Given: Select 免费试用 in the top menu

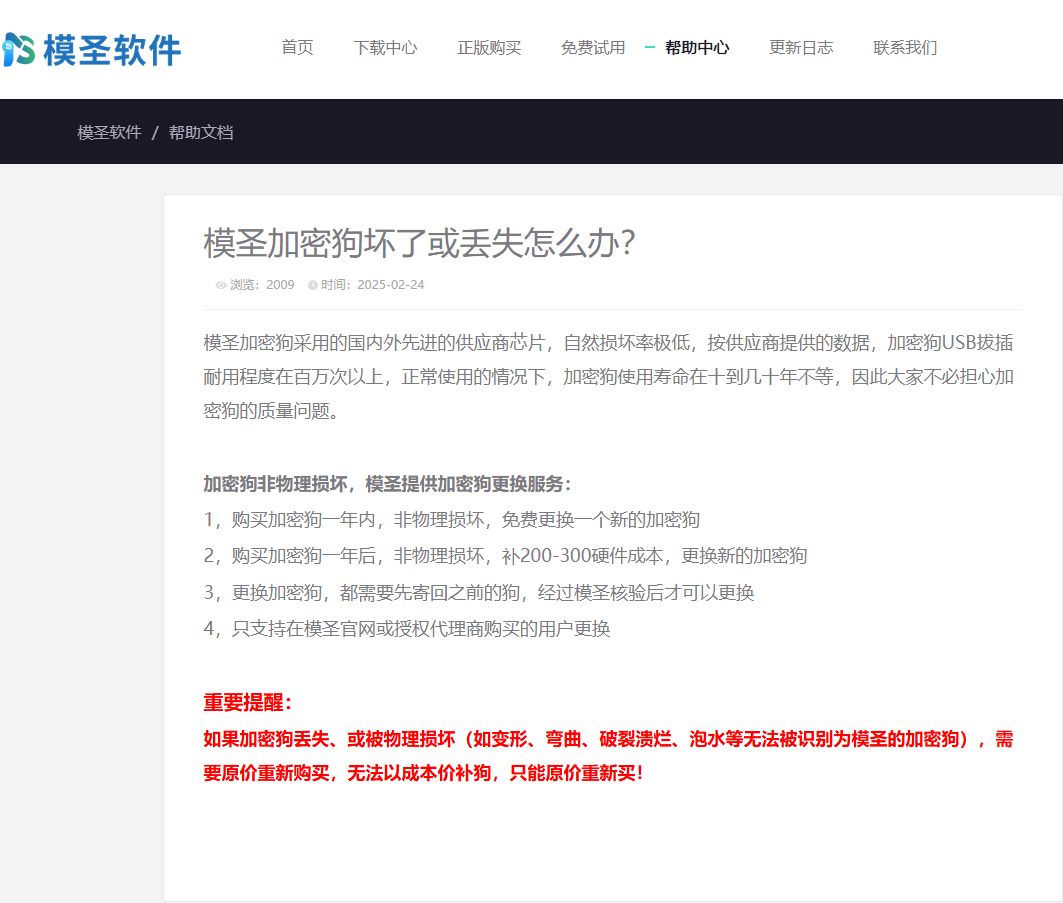Looking at the screenshot, I should [593, 47].
